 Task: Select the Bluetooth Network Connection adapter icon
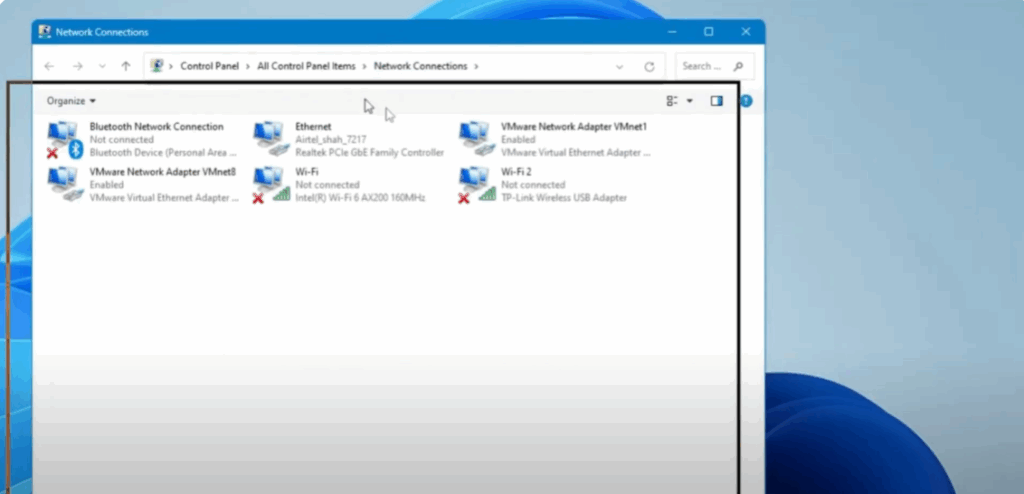point(65,139)
